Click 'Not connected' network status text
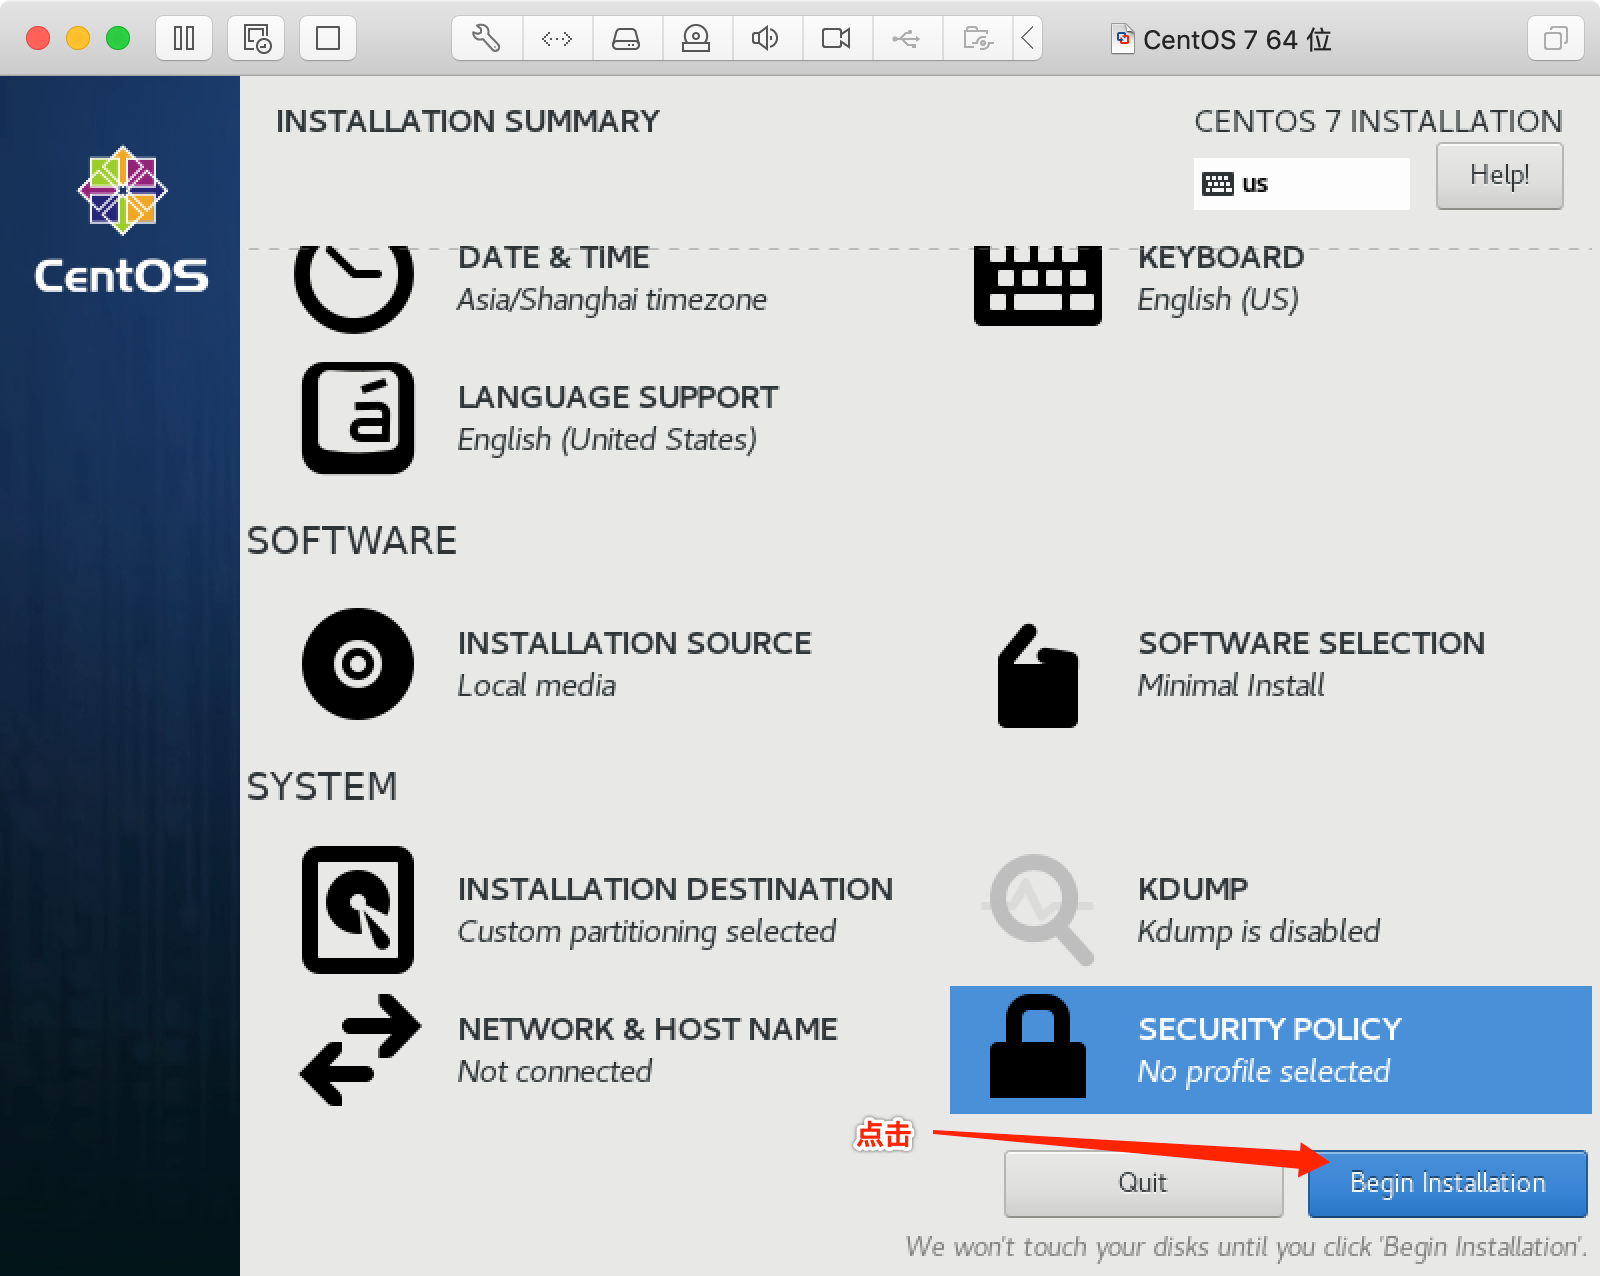Image resolution: width=1600 pixels, height=1276 pixels. tap(555, 1072)
